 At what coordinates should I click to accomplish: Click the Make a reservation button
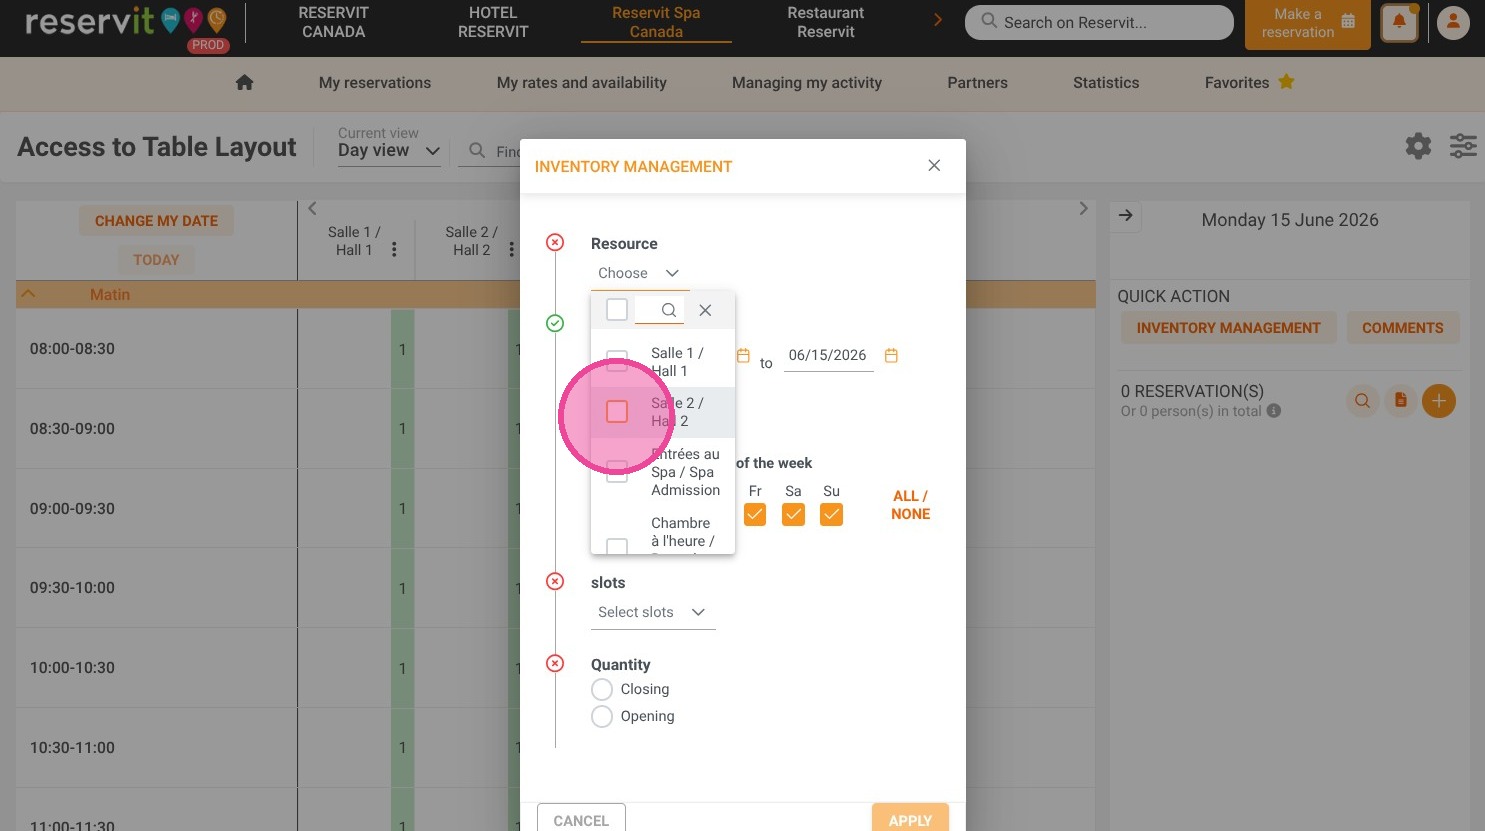pyautogui.click(x=1309, y=24)
